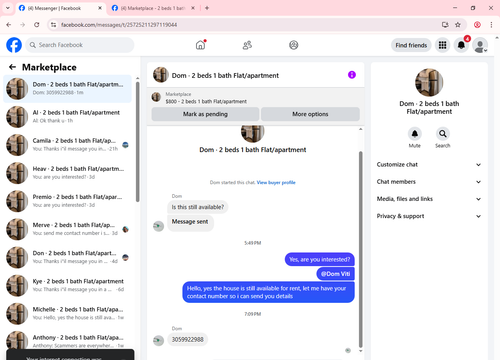Close the Messenger | Facebook tab
500x360 pixels.
(x=100, y=8)
